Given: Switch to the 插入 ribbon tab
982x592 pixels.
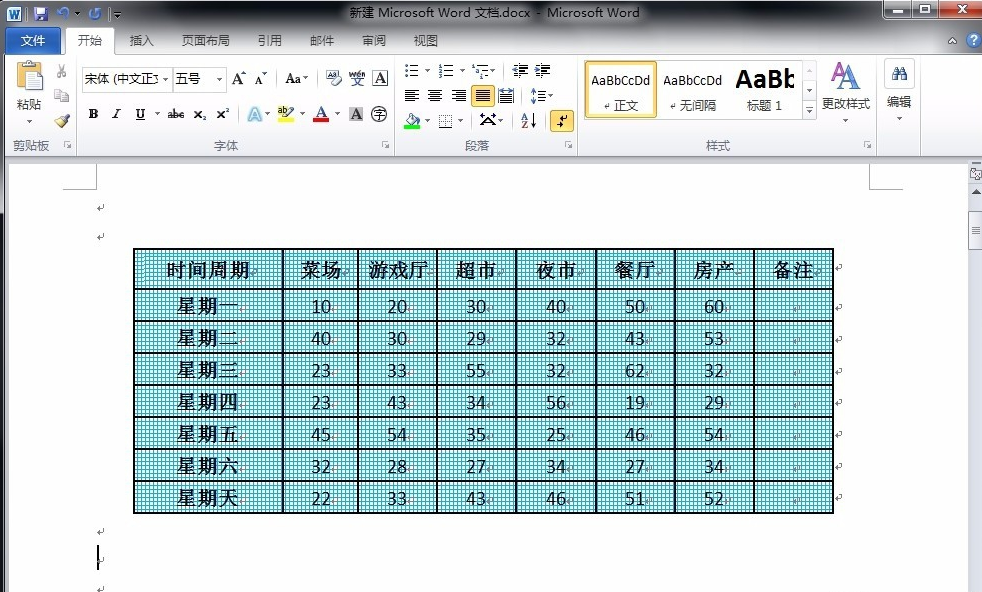Looking at the screenshot, I should click(x=141, y=41).
